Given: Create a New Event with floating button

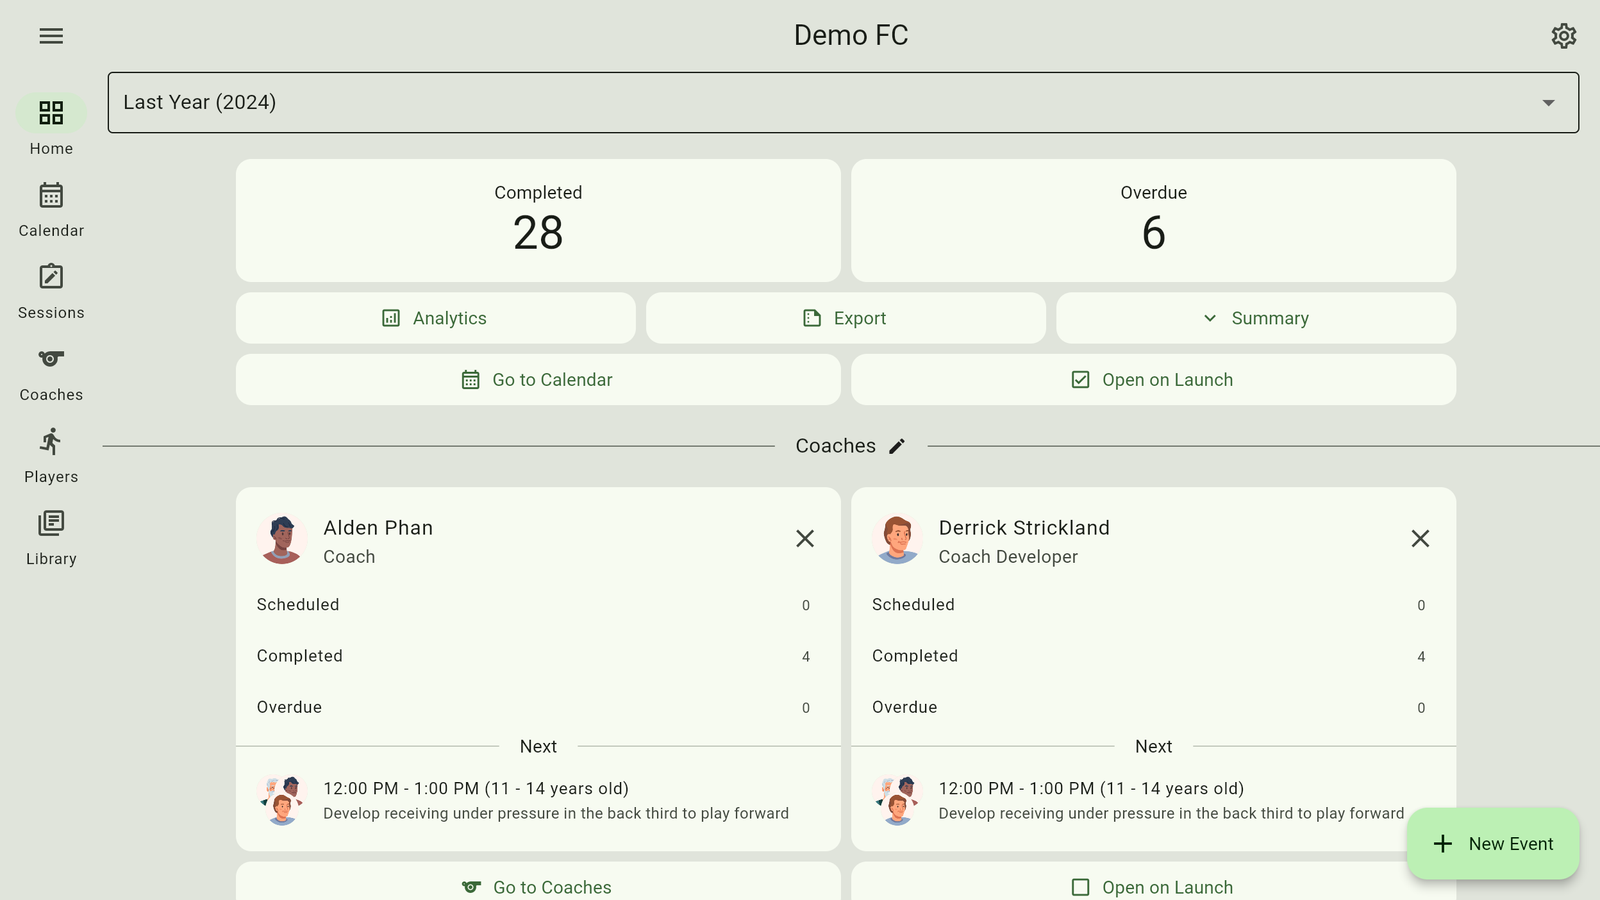Looking at the screenshot, I should click(1493, 844).
